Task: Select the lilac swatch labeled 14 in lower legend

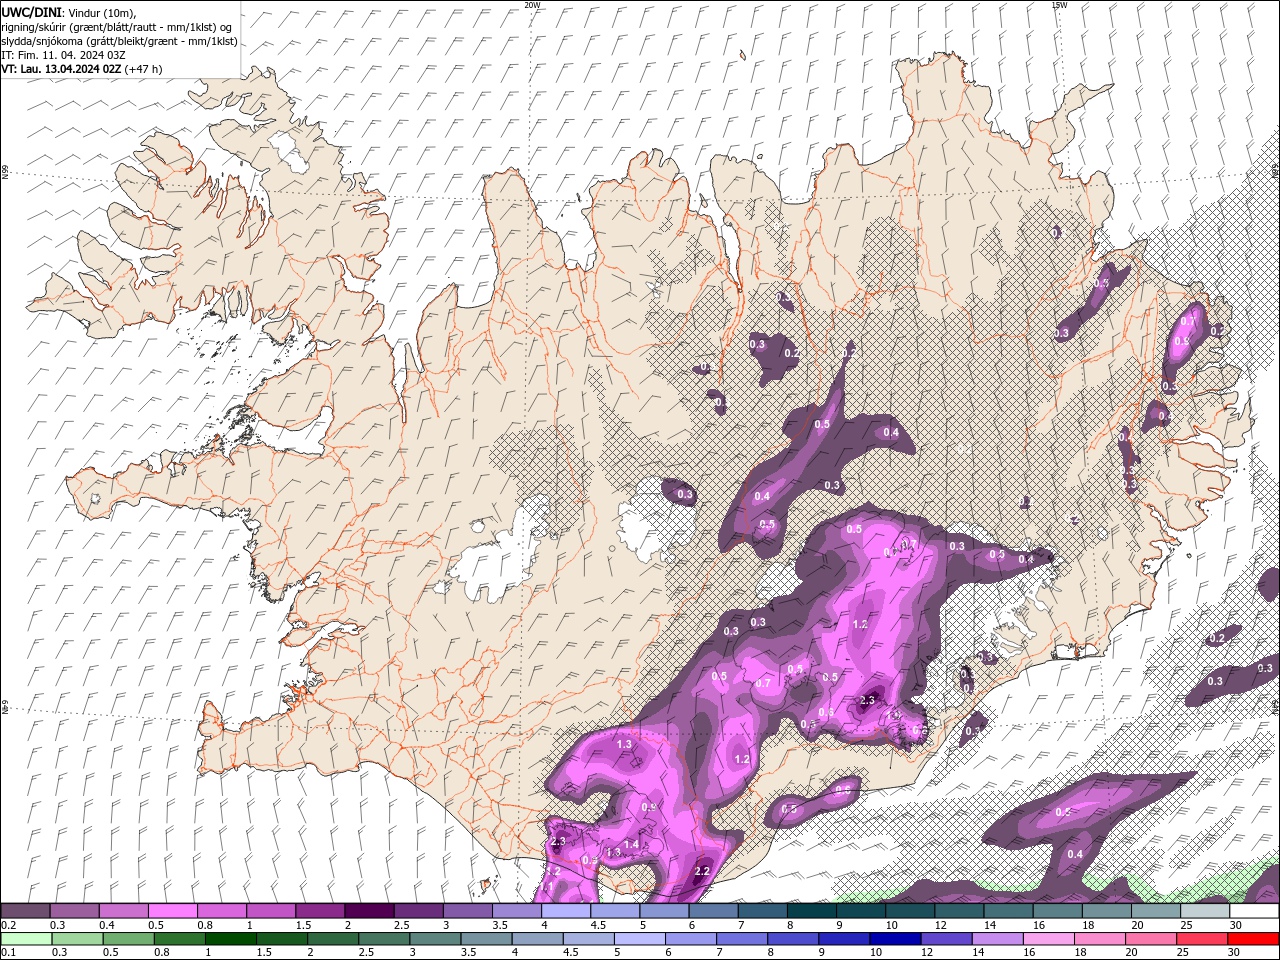Action: [x=996, y=939]
